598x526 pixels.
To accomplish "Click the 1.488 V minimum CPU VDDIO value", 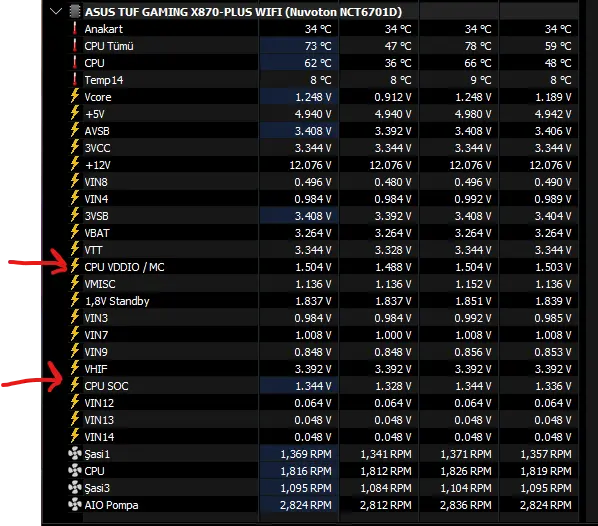I will click(x=393, y=267).
